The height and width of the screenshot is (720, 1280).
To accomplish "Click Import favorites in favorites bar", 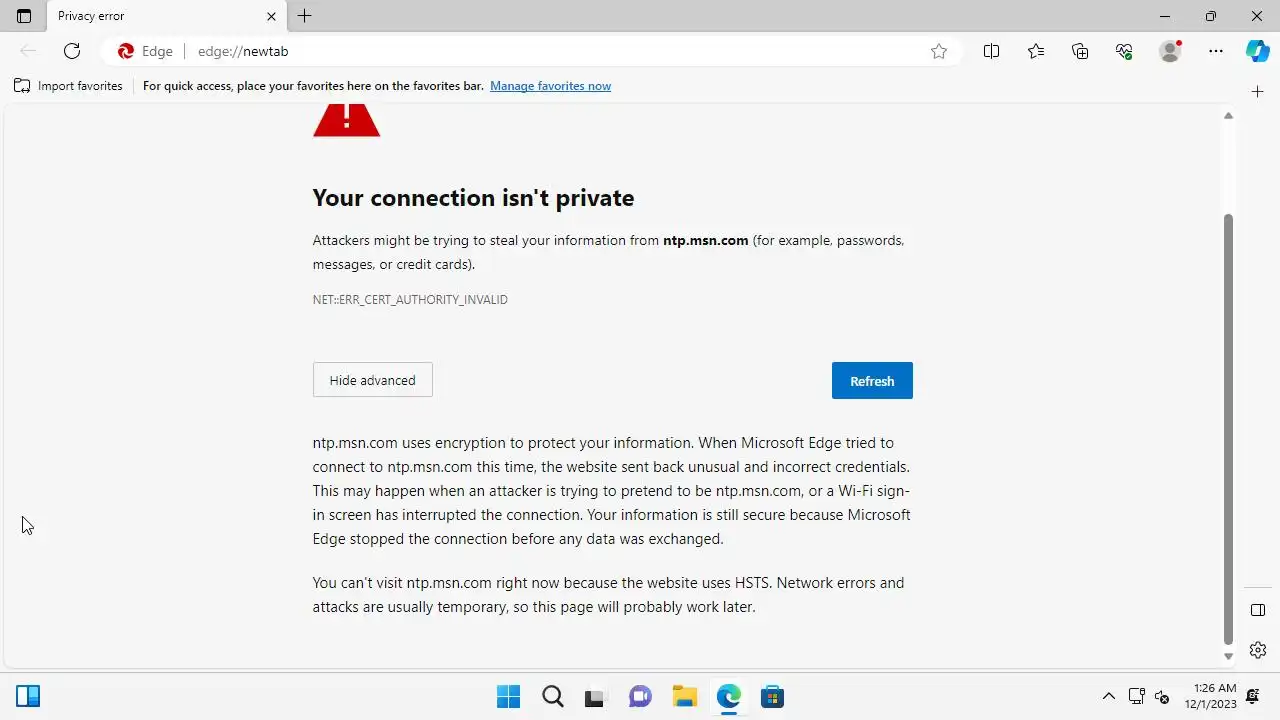I will (x=68, y=86).
